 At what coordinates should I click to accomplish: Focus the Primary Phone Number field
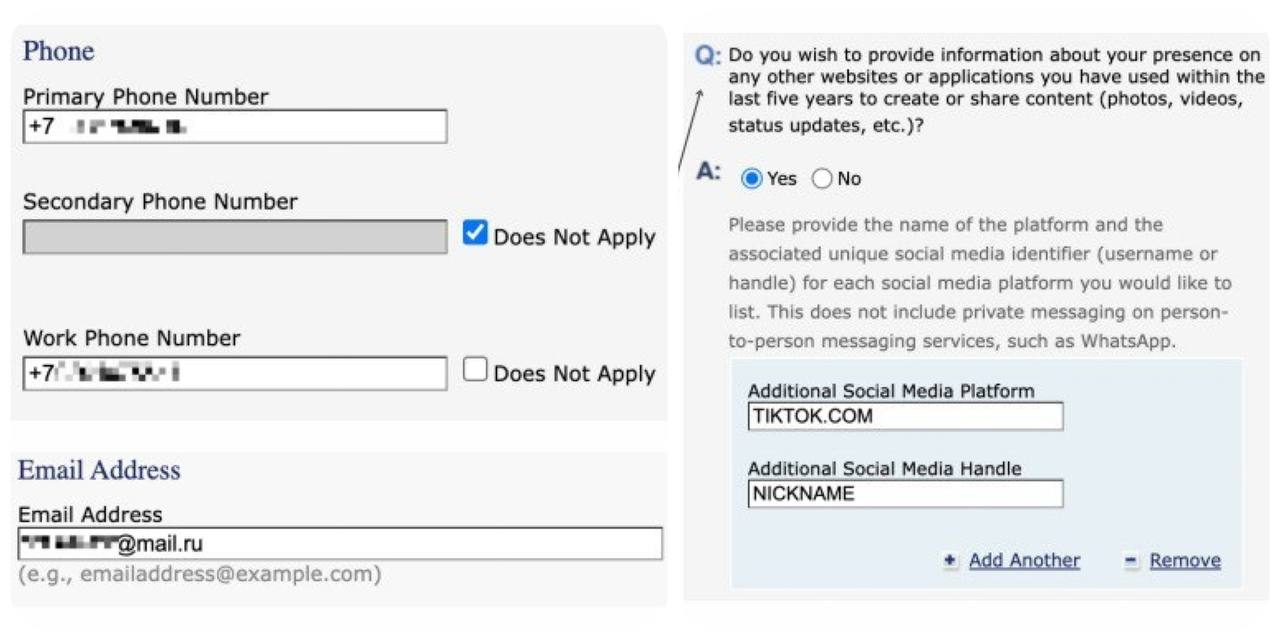[x=234, y=127]
